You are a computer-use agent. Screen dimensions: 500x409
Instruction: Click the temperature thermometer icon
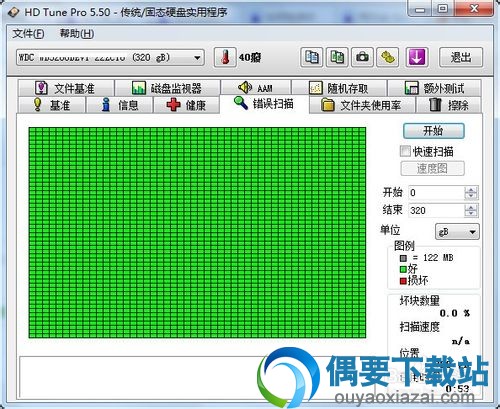click(x=225, y=57)
